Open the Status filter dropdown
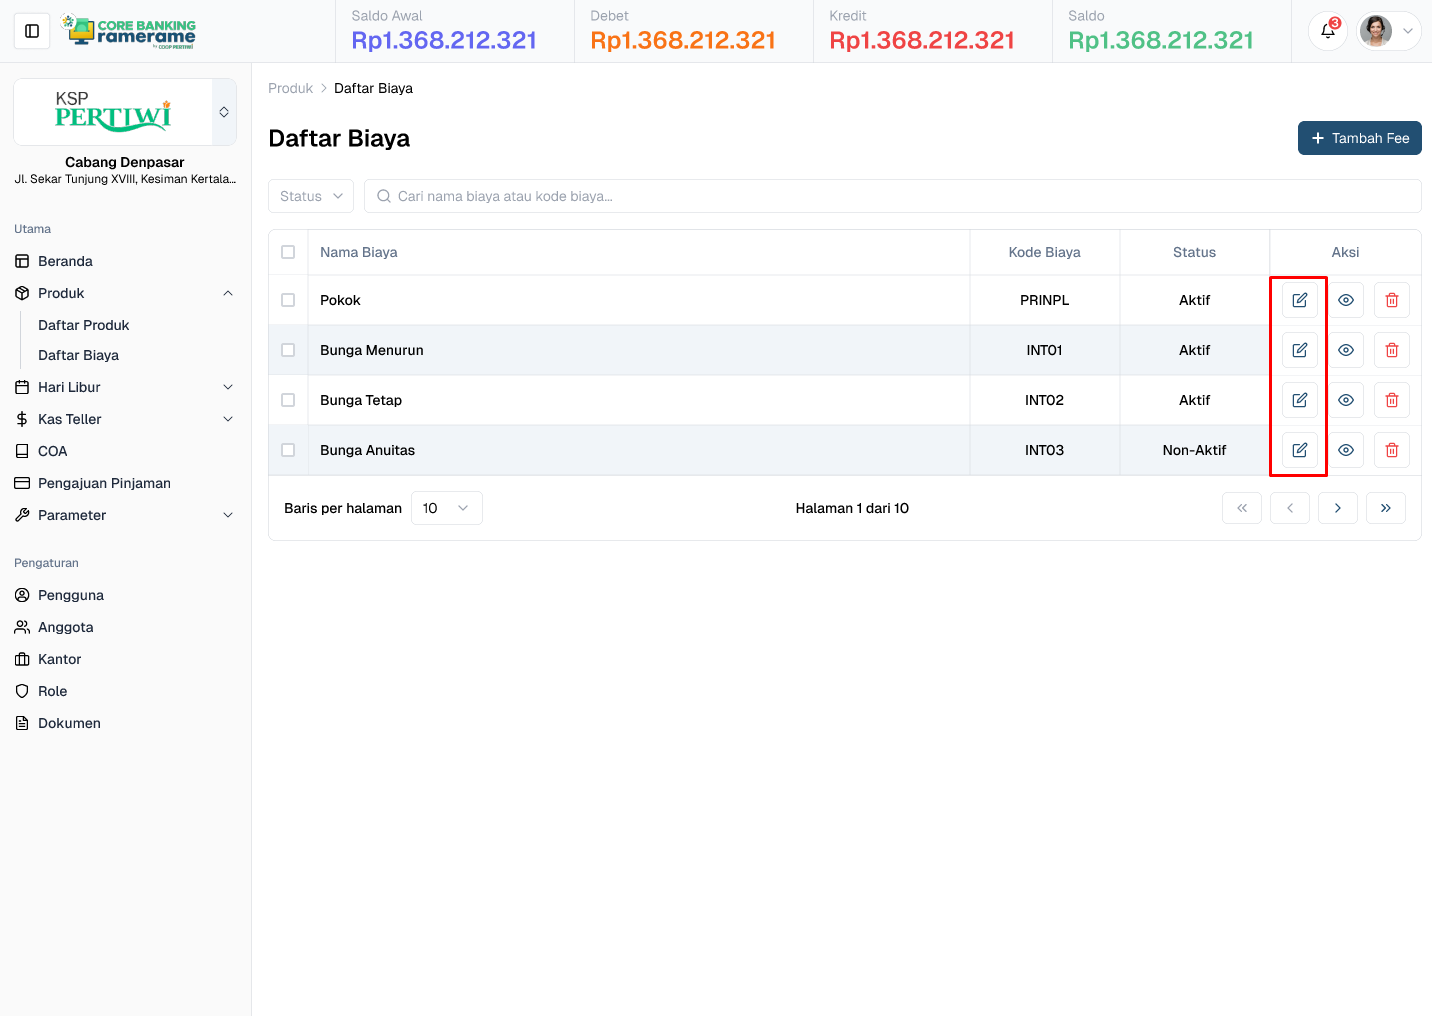Image resolution: width=1432 pixels, height=1016 pixels. point(310,195)
